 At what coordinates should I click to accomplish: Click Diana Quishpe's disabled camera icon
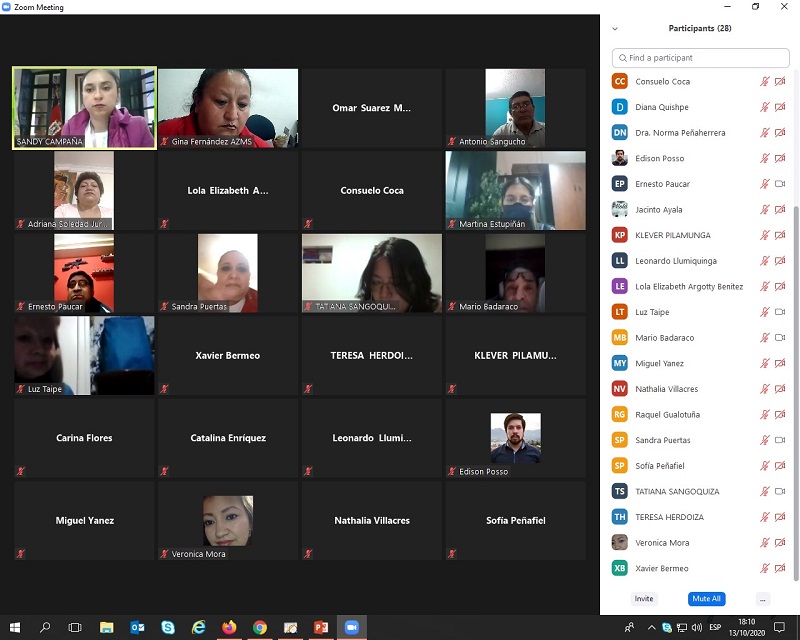780,107
